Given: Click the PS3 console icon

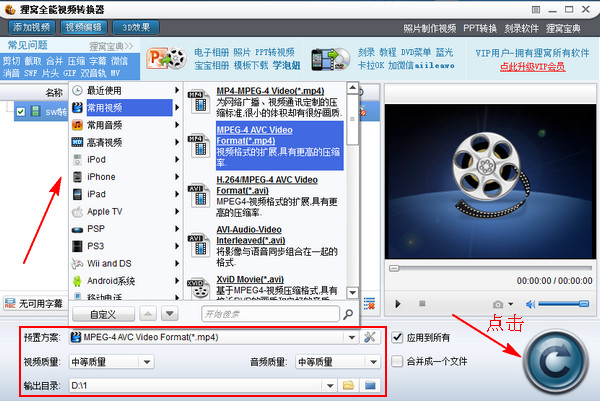Looking at the screenshot, I should click(77, 246).
